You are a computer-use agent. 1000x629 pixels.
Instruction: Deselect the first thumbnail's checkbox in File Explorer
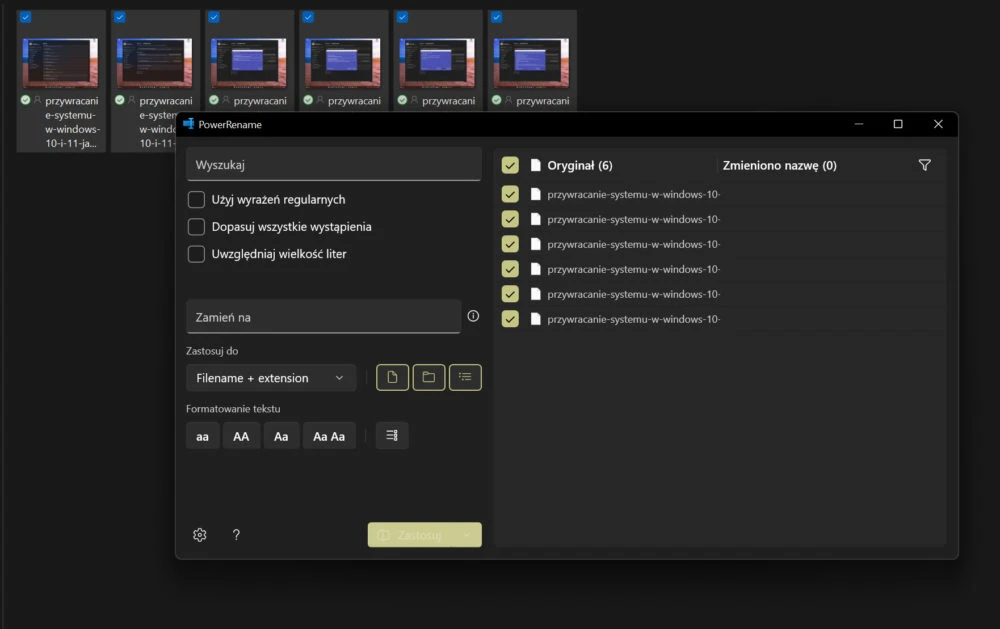pos(26,17)
